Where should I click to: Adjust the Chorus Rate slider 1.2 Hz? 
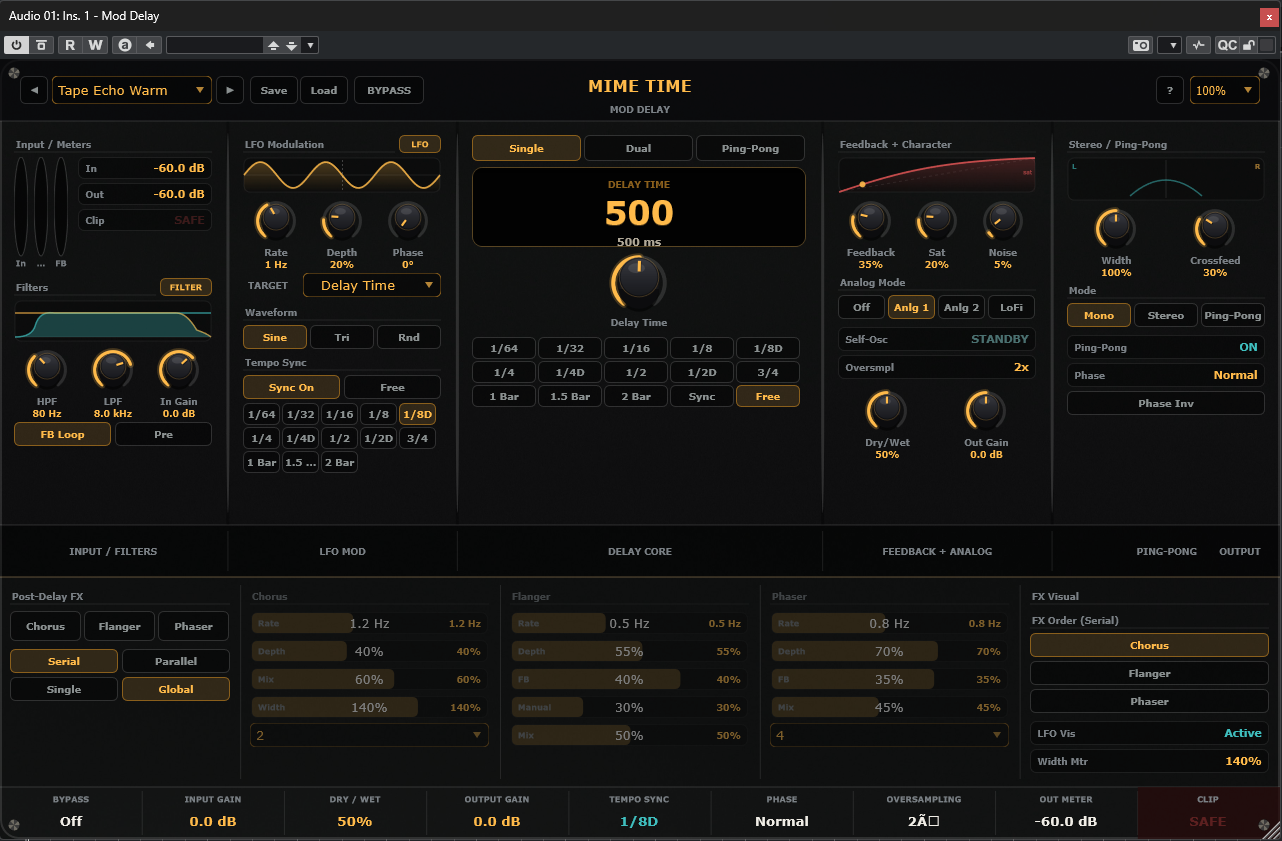369,623
